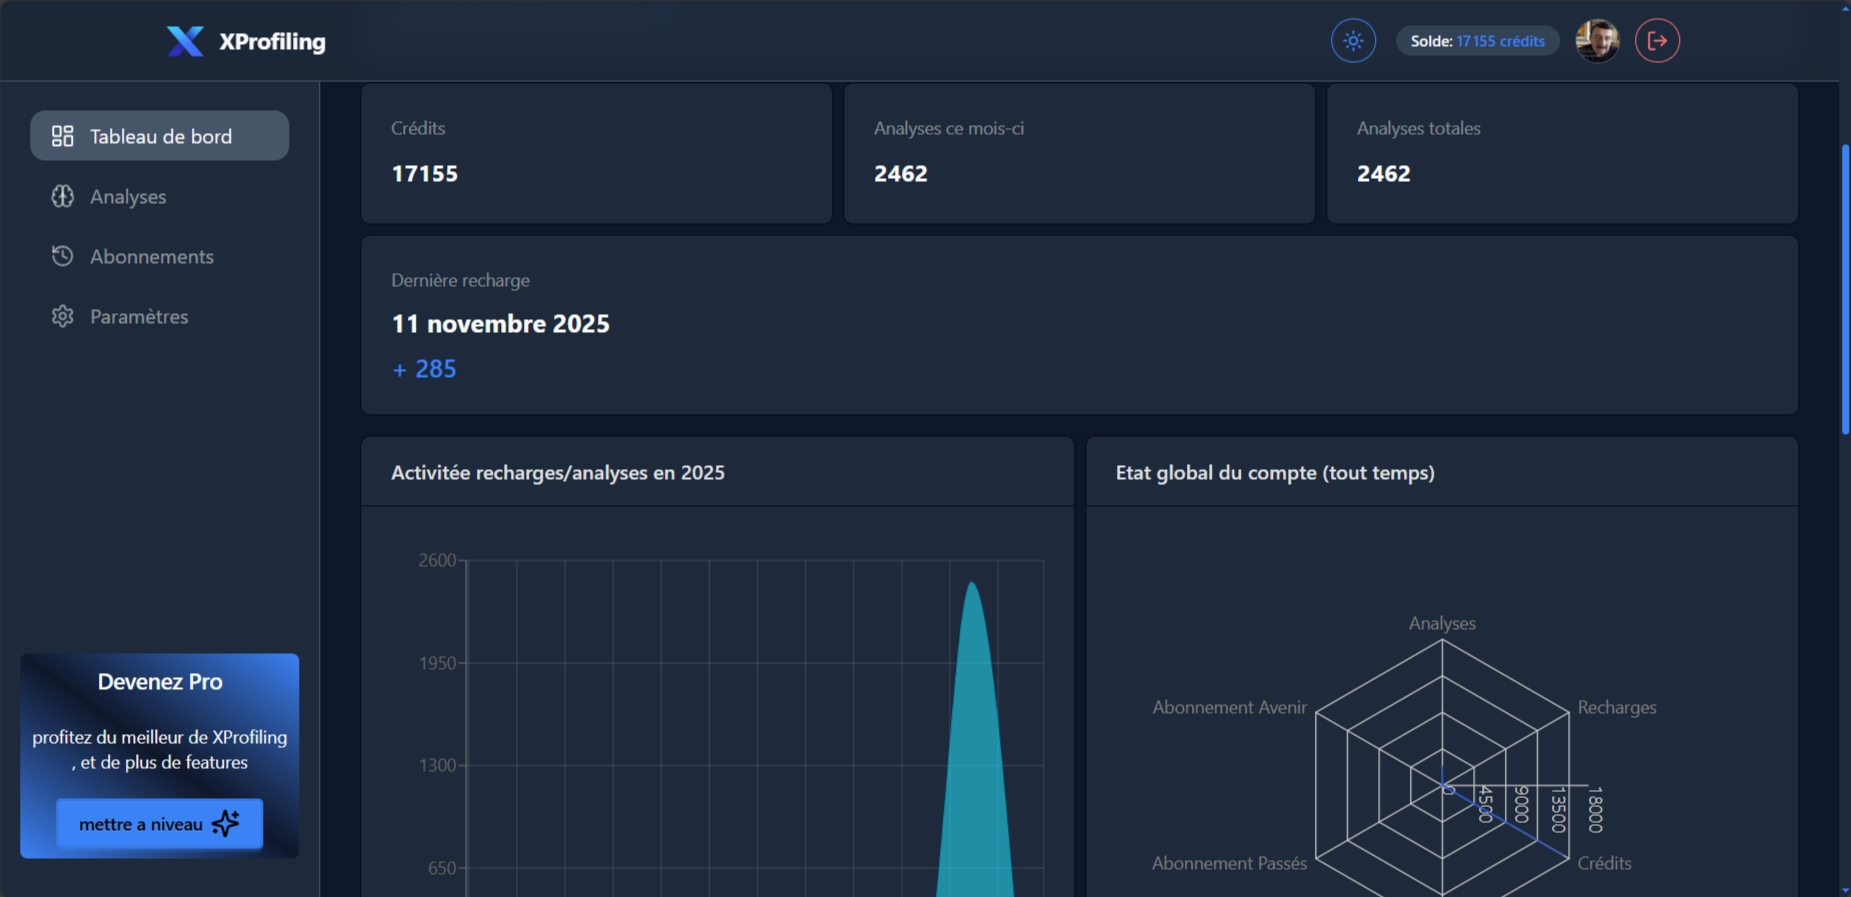Click the XProfiling X logo icon
Image resolution: width=1851 pixels, height=897 pixels.
[x=185, y=41]
